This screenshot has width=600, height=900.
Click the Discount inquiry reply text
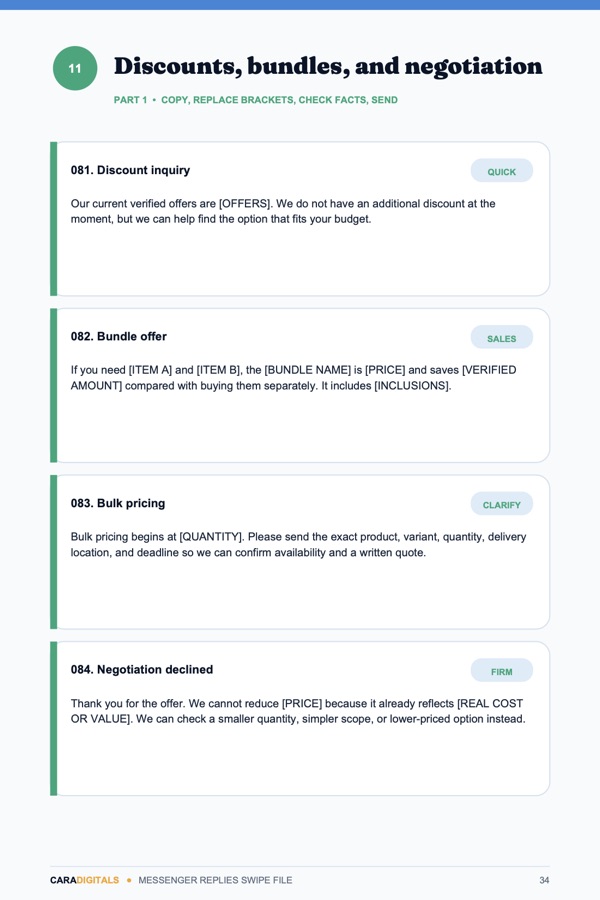[283, 211]
